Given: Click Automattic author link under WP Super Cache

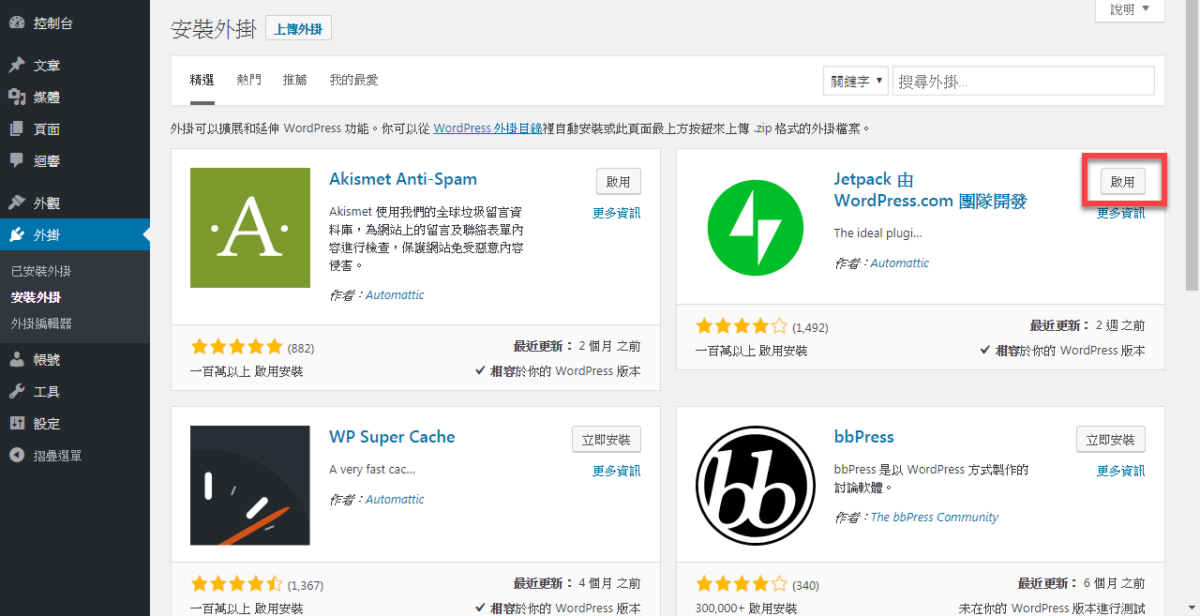Looking at the screenshot, I should (x=395, y=499).
